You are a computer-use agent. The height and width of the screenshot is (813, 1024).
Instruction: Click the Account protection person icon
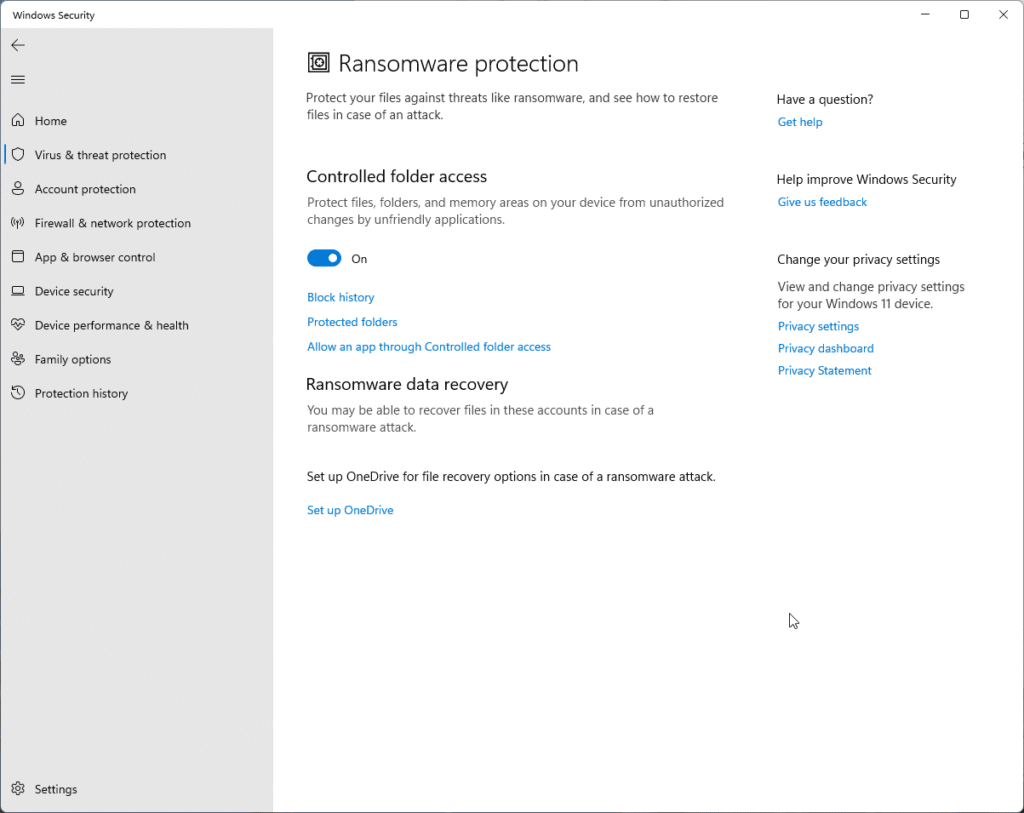pyautogui.click(x=18, y=189)
